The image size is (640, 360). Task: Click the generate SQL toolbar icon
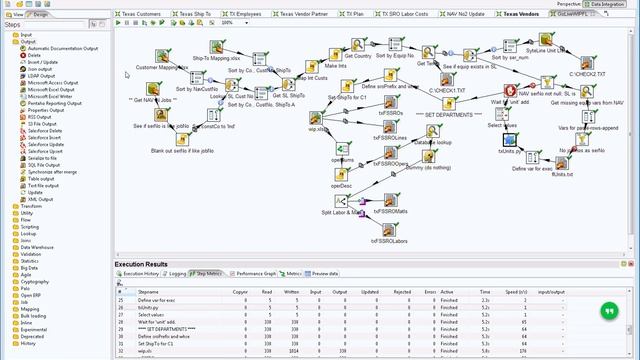(x=191, y=23)
